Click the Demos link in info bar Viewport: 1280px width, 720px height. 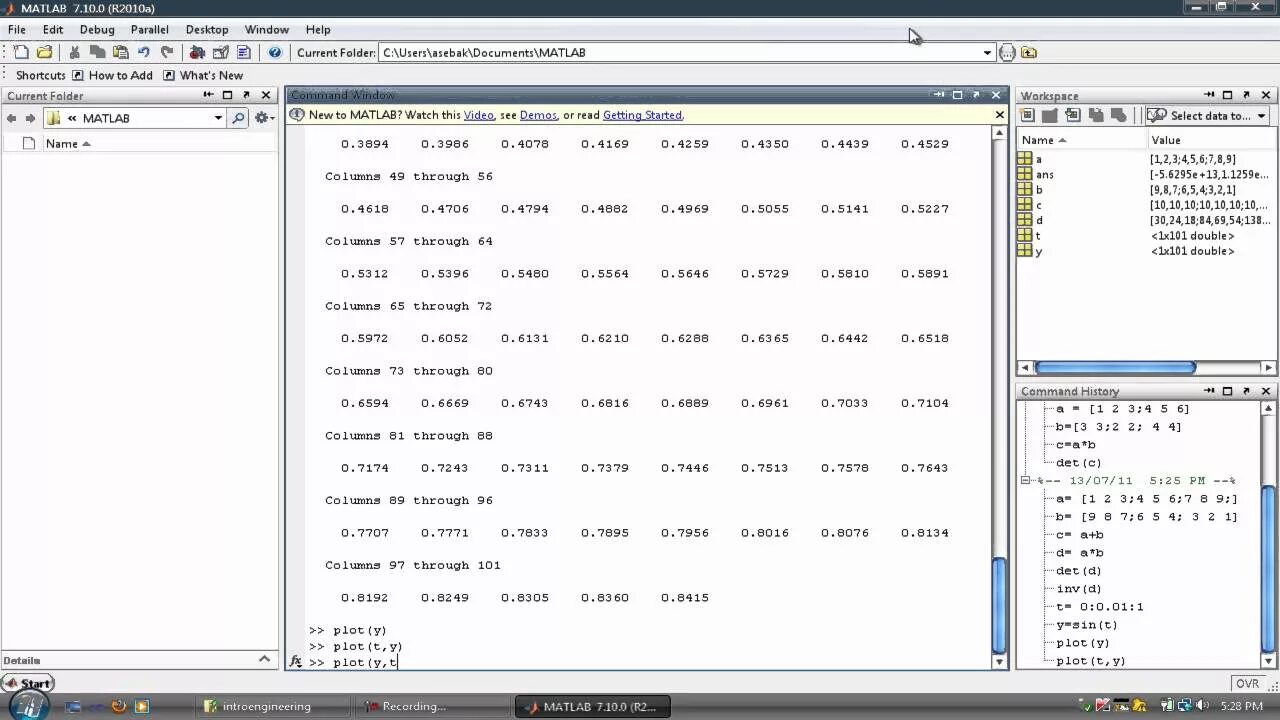pyautogui.click(x=538, y=115)
